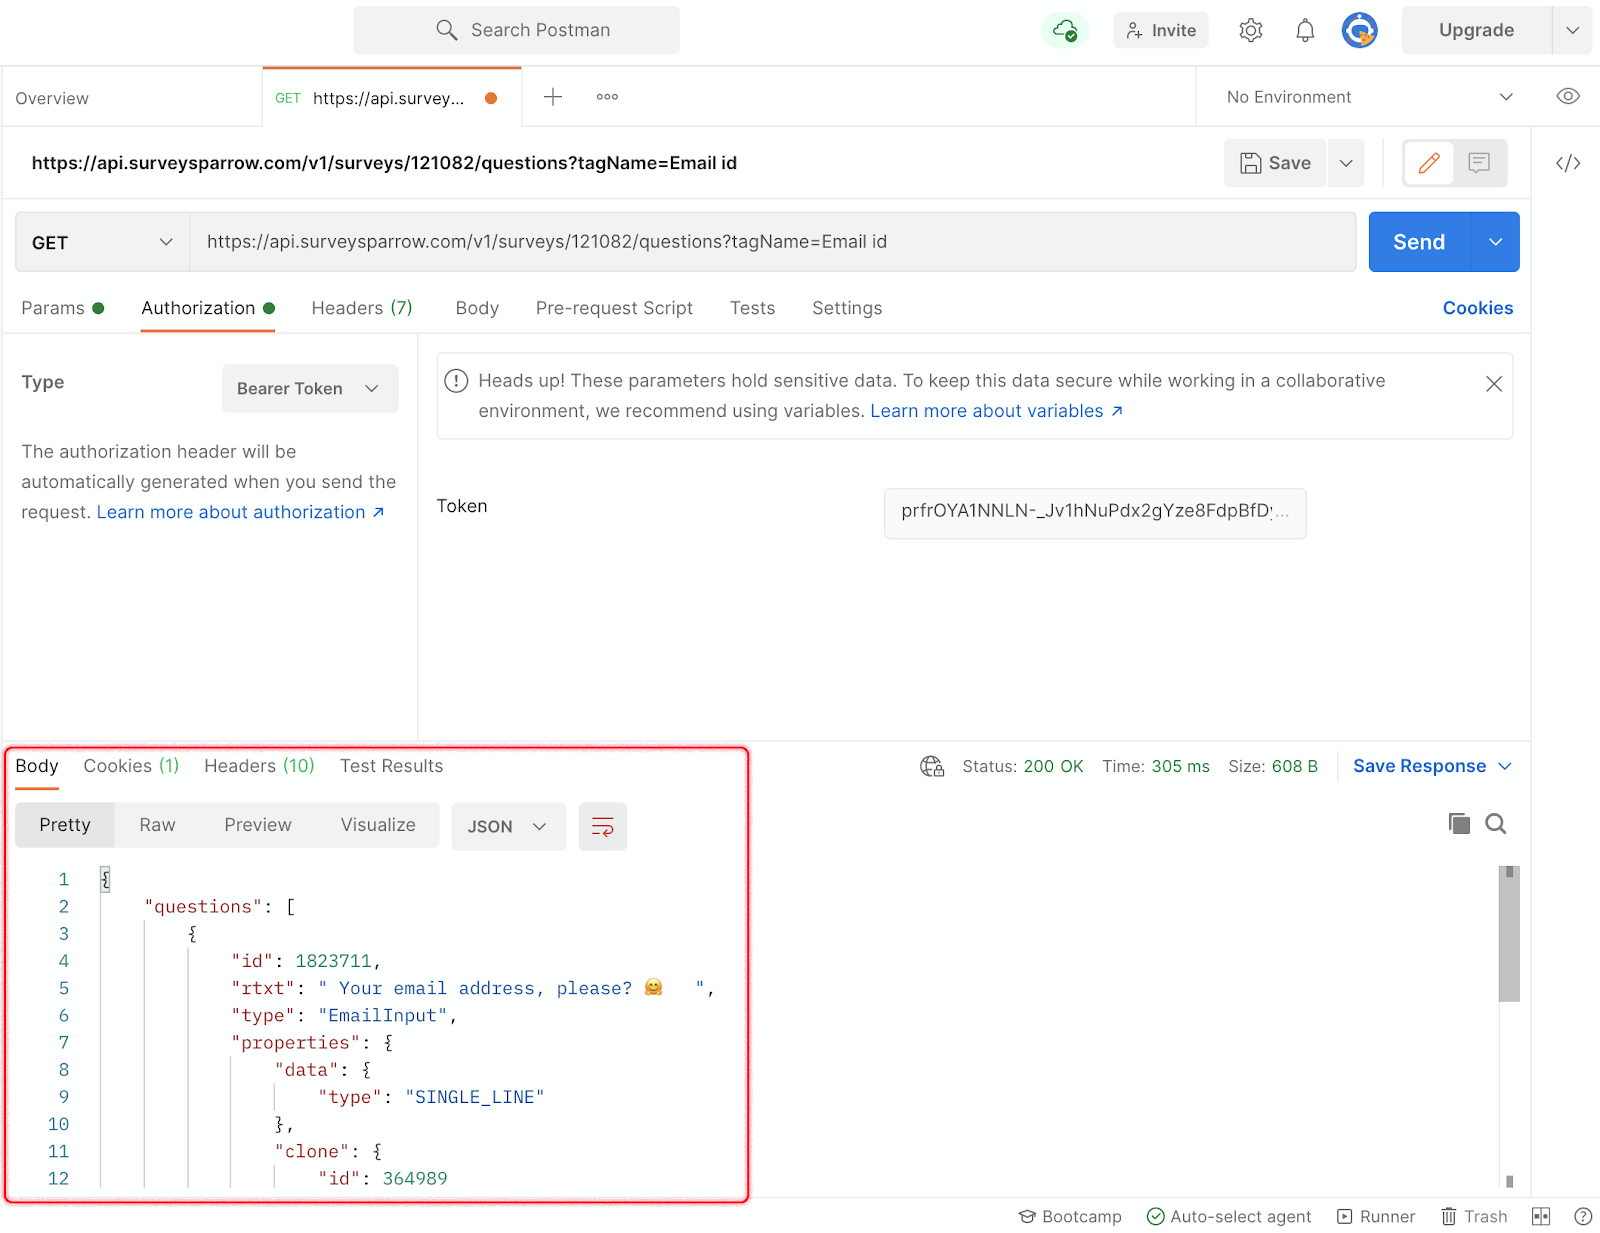
Task: Open the code snippet panel icon
Action: pyautogui.click(x=1568, y=163)
